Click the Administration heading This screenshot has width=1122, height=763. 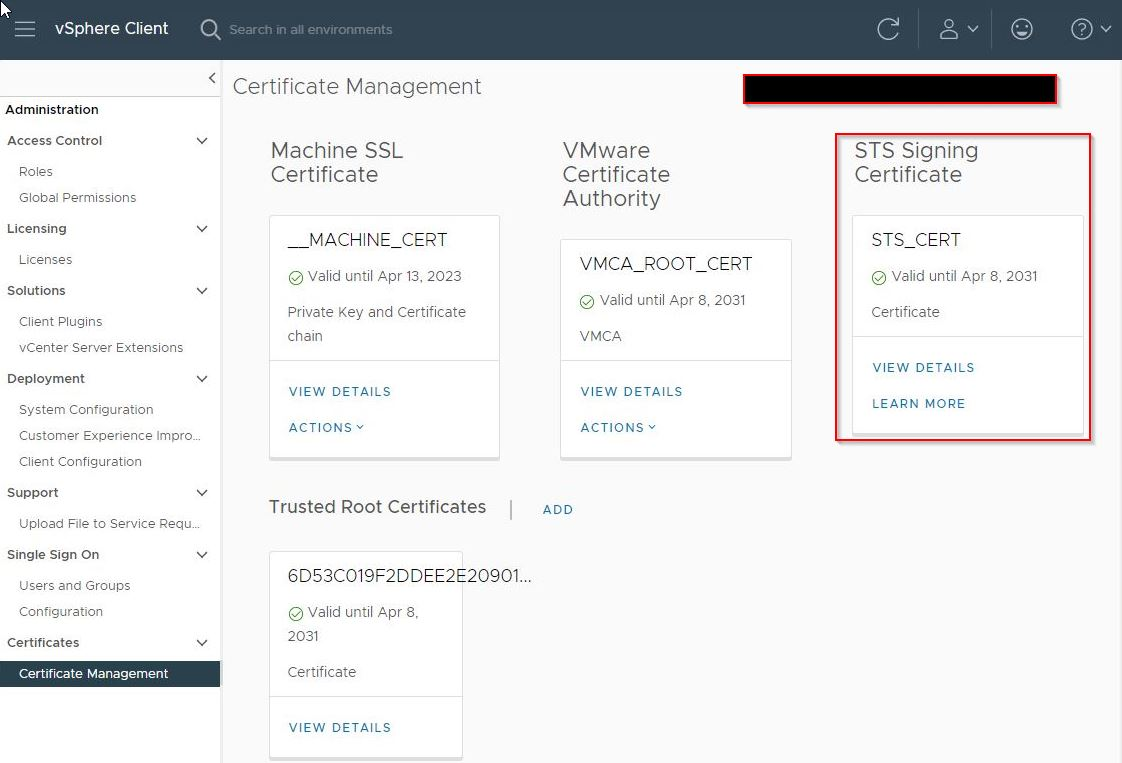52,110
